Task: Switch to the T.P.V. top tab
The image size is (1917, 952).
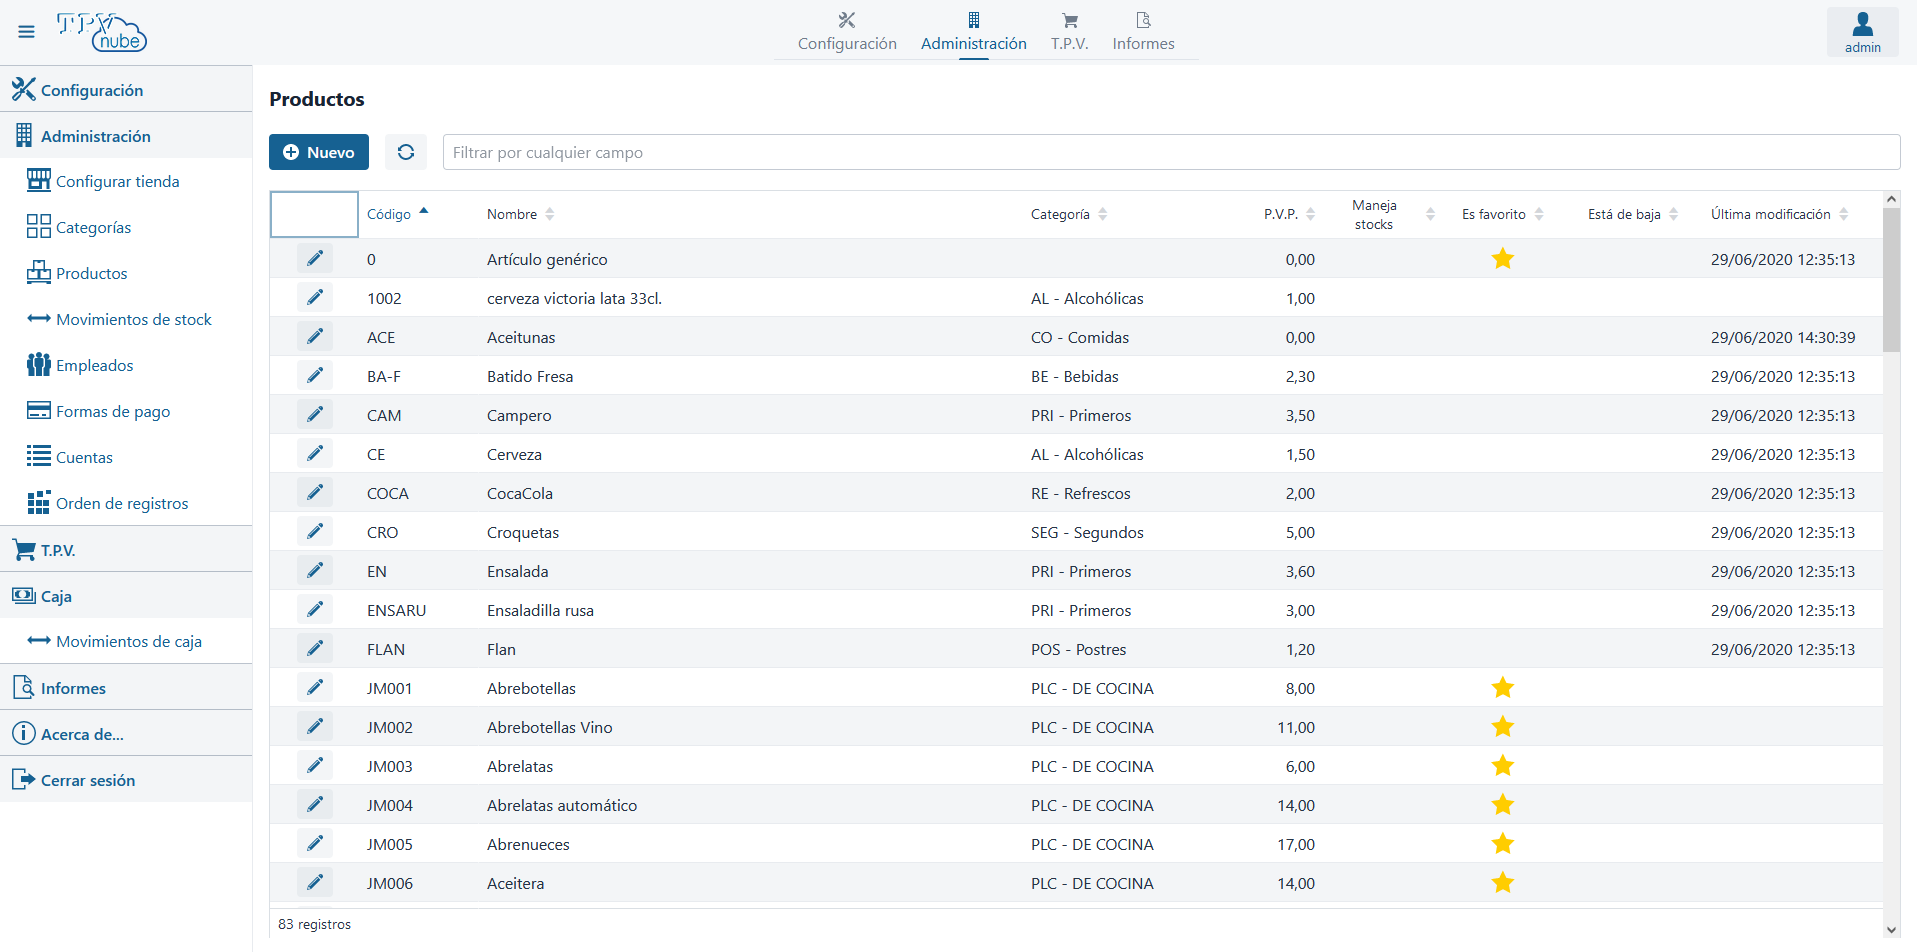Action: point(1069,32)
